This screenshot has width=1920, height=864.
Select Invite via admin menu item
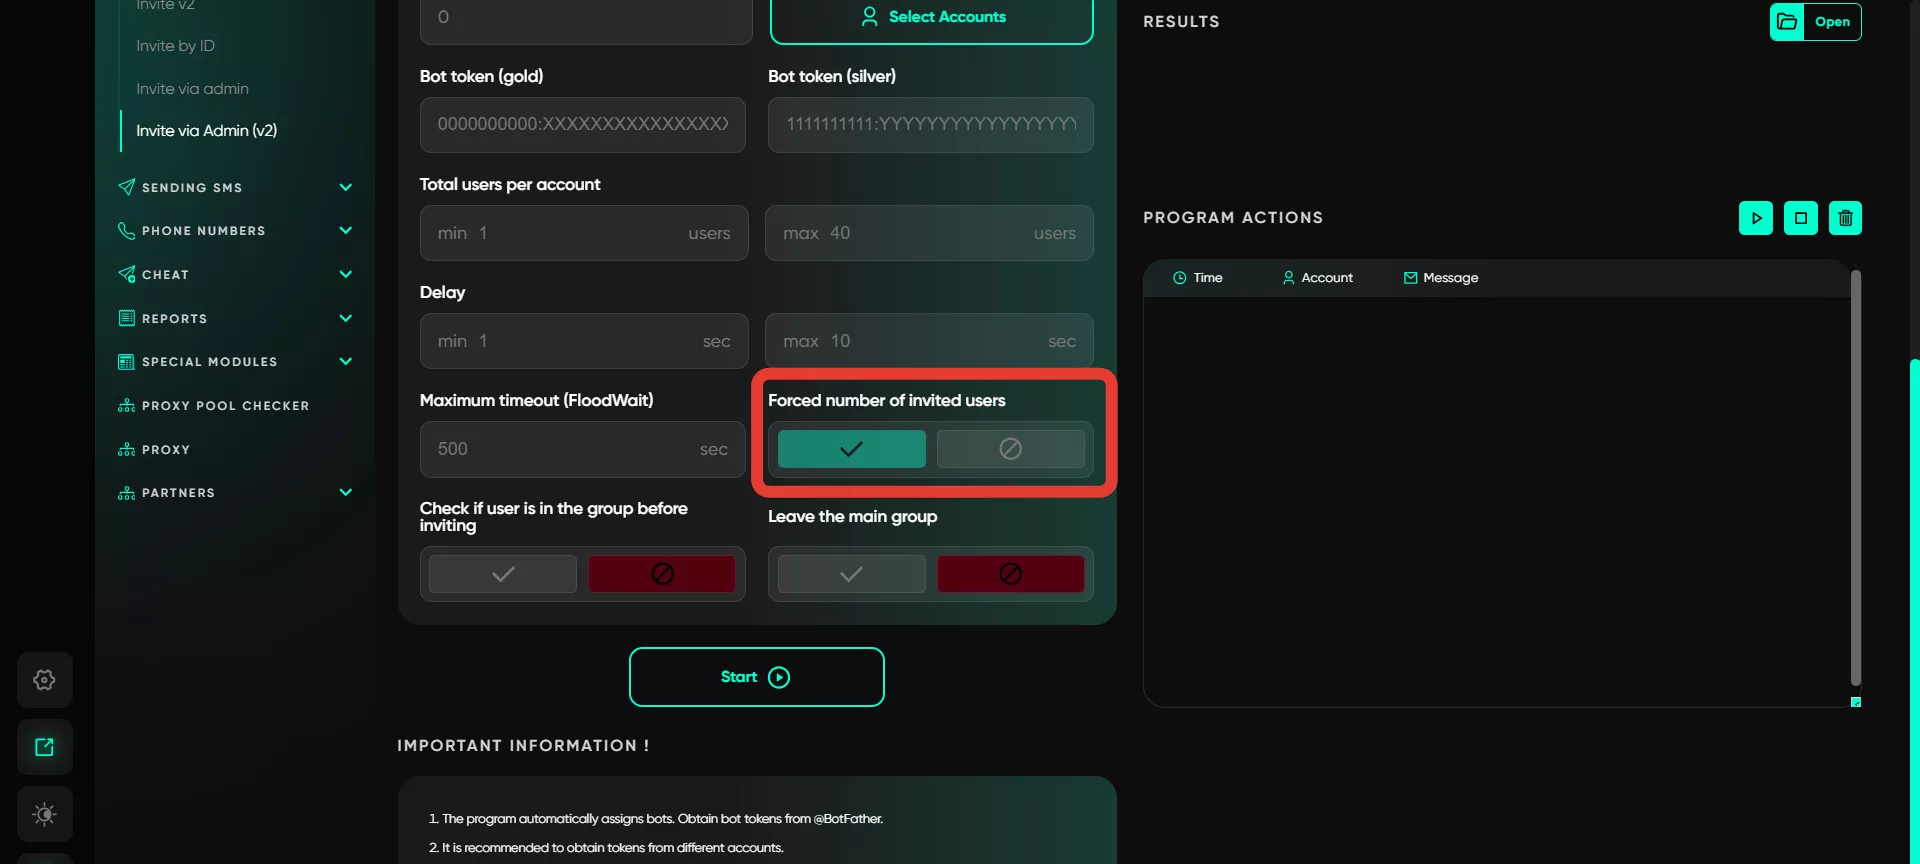(192, 89)
